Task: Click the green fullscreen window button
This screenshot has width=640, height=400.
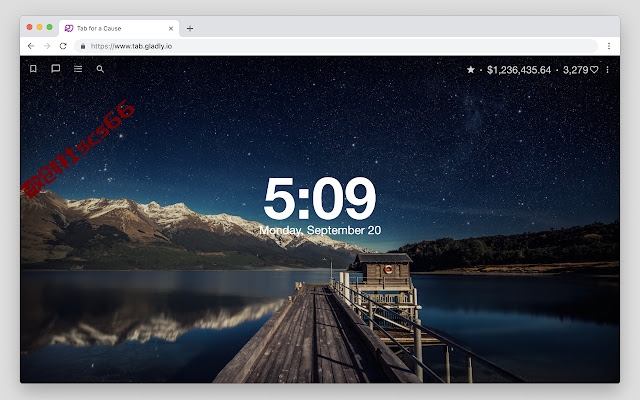Action: click(x=49, y=27)
